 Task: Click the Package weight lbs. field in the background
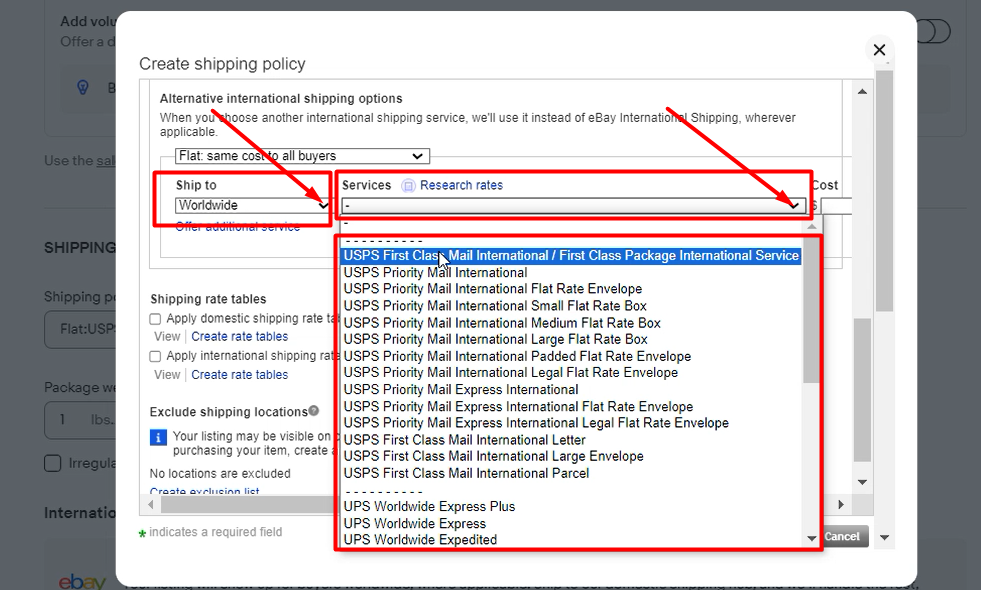tap(81, 420)
